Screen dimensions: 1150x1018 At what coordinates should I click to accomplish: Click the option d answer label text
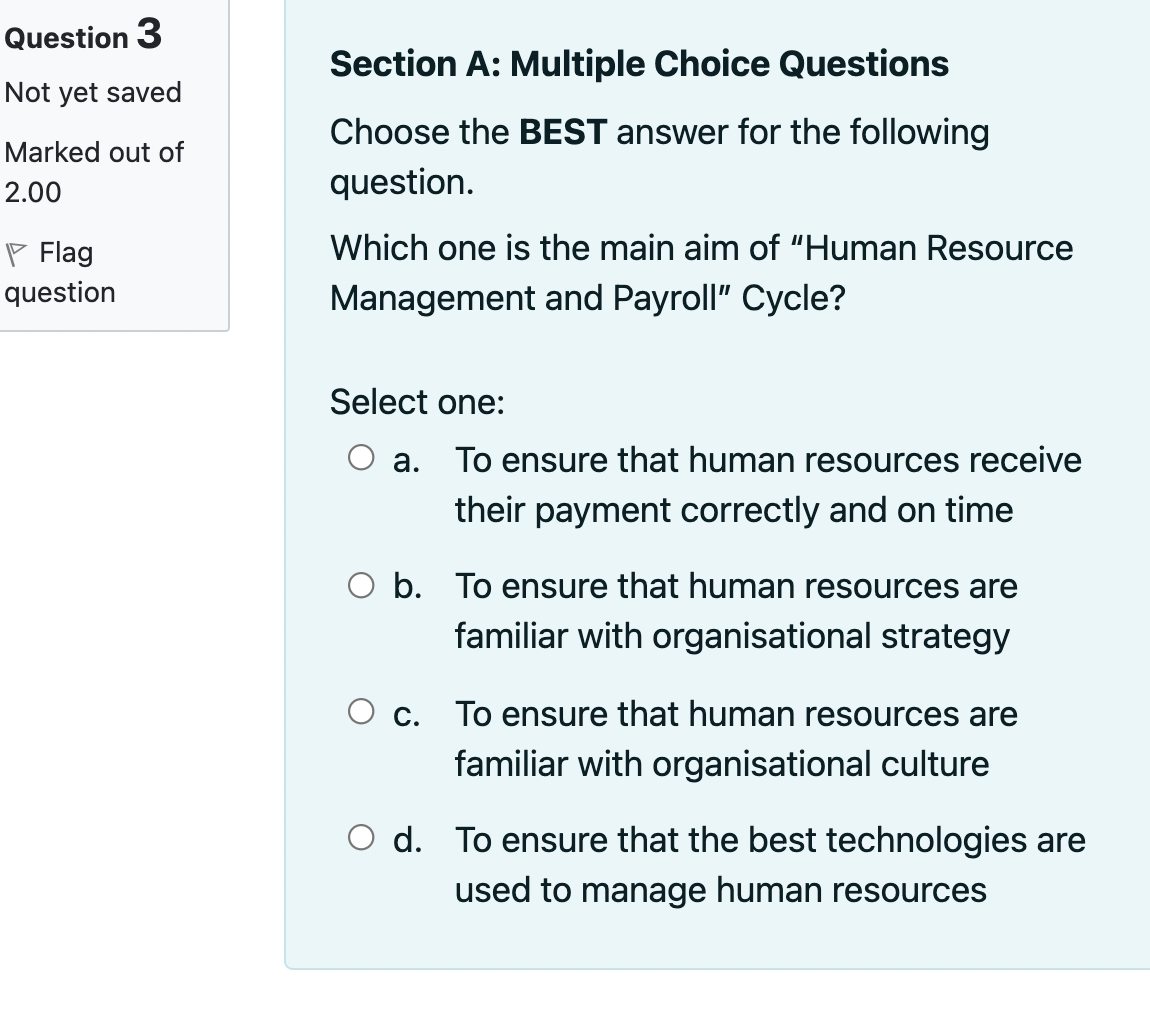770,864
